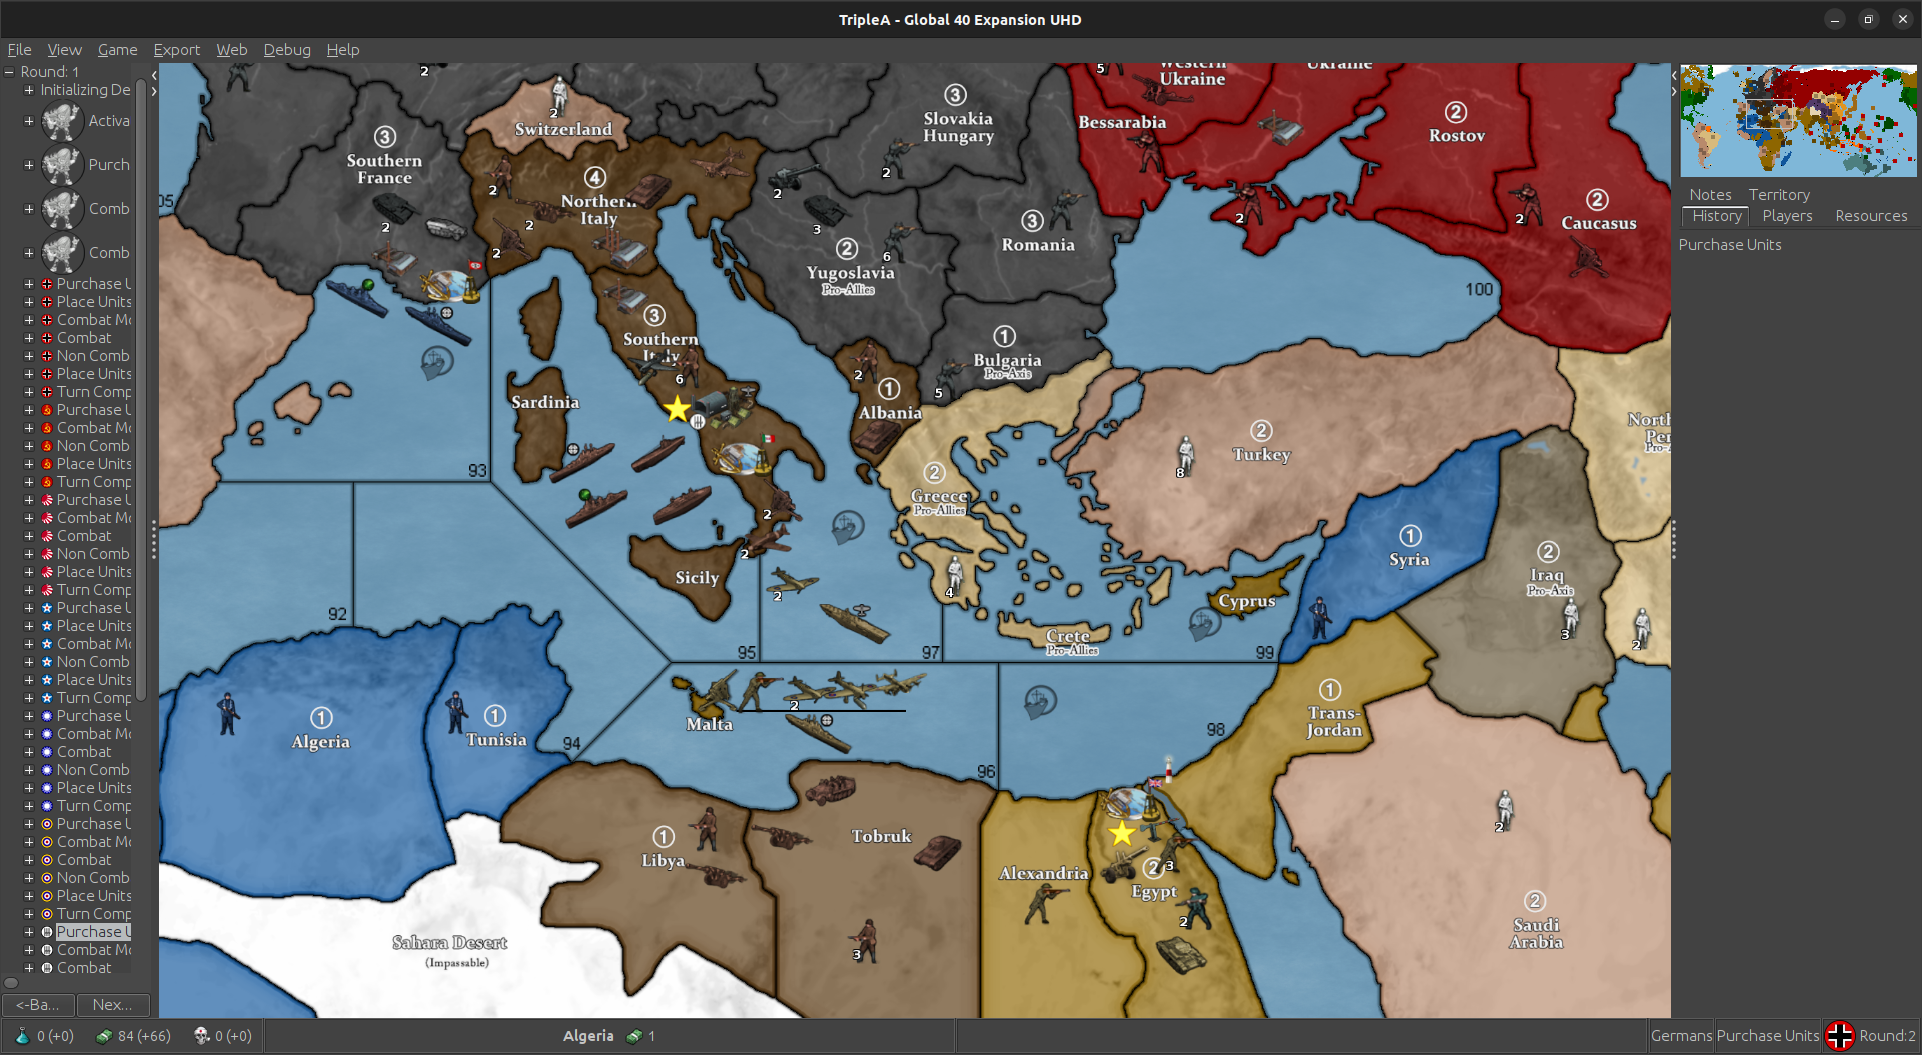Expand the British 'Purchase U' history node
Image resolution: width=1922 pixels, height=1055 pixels.
click(x=29, y=824)
